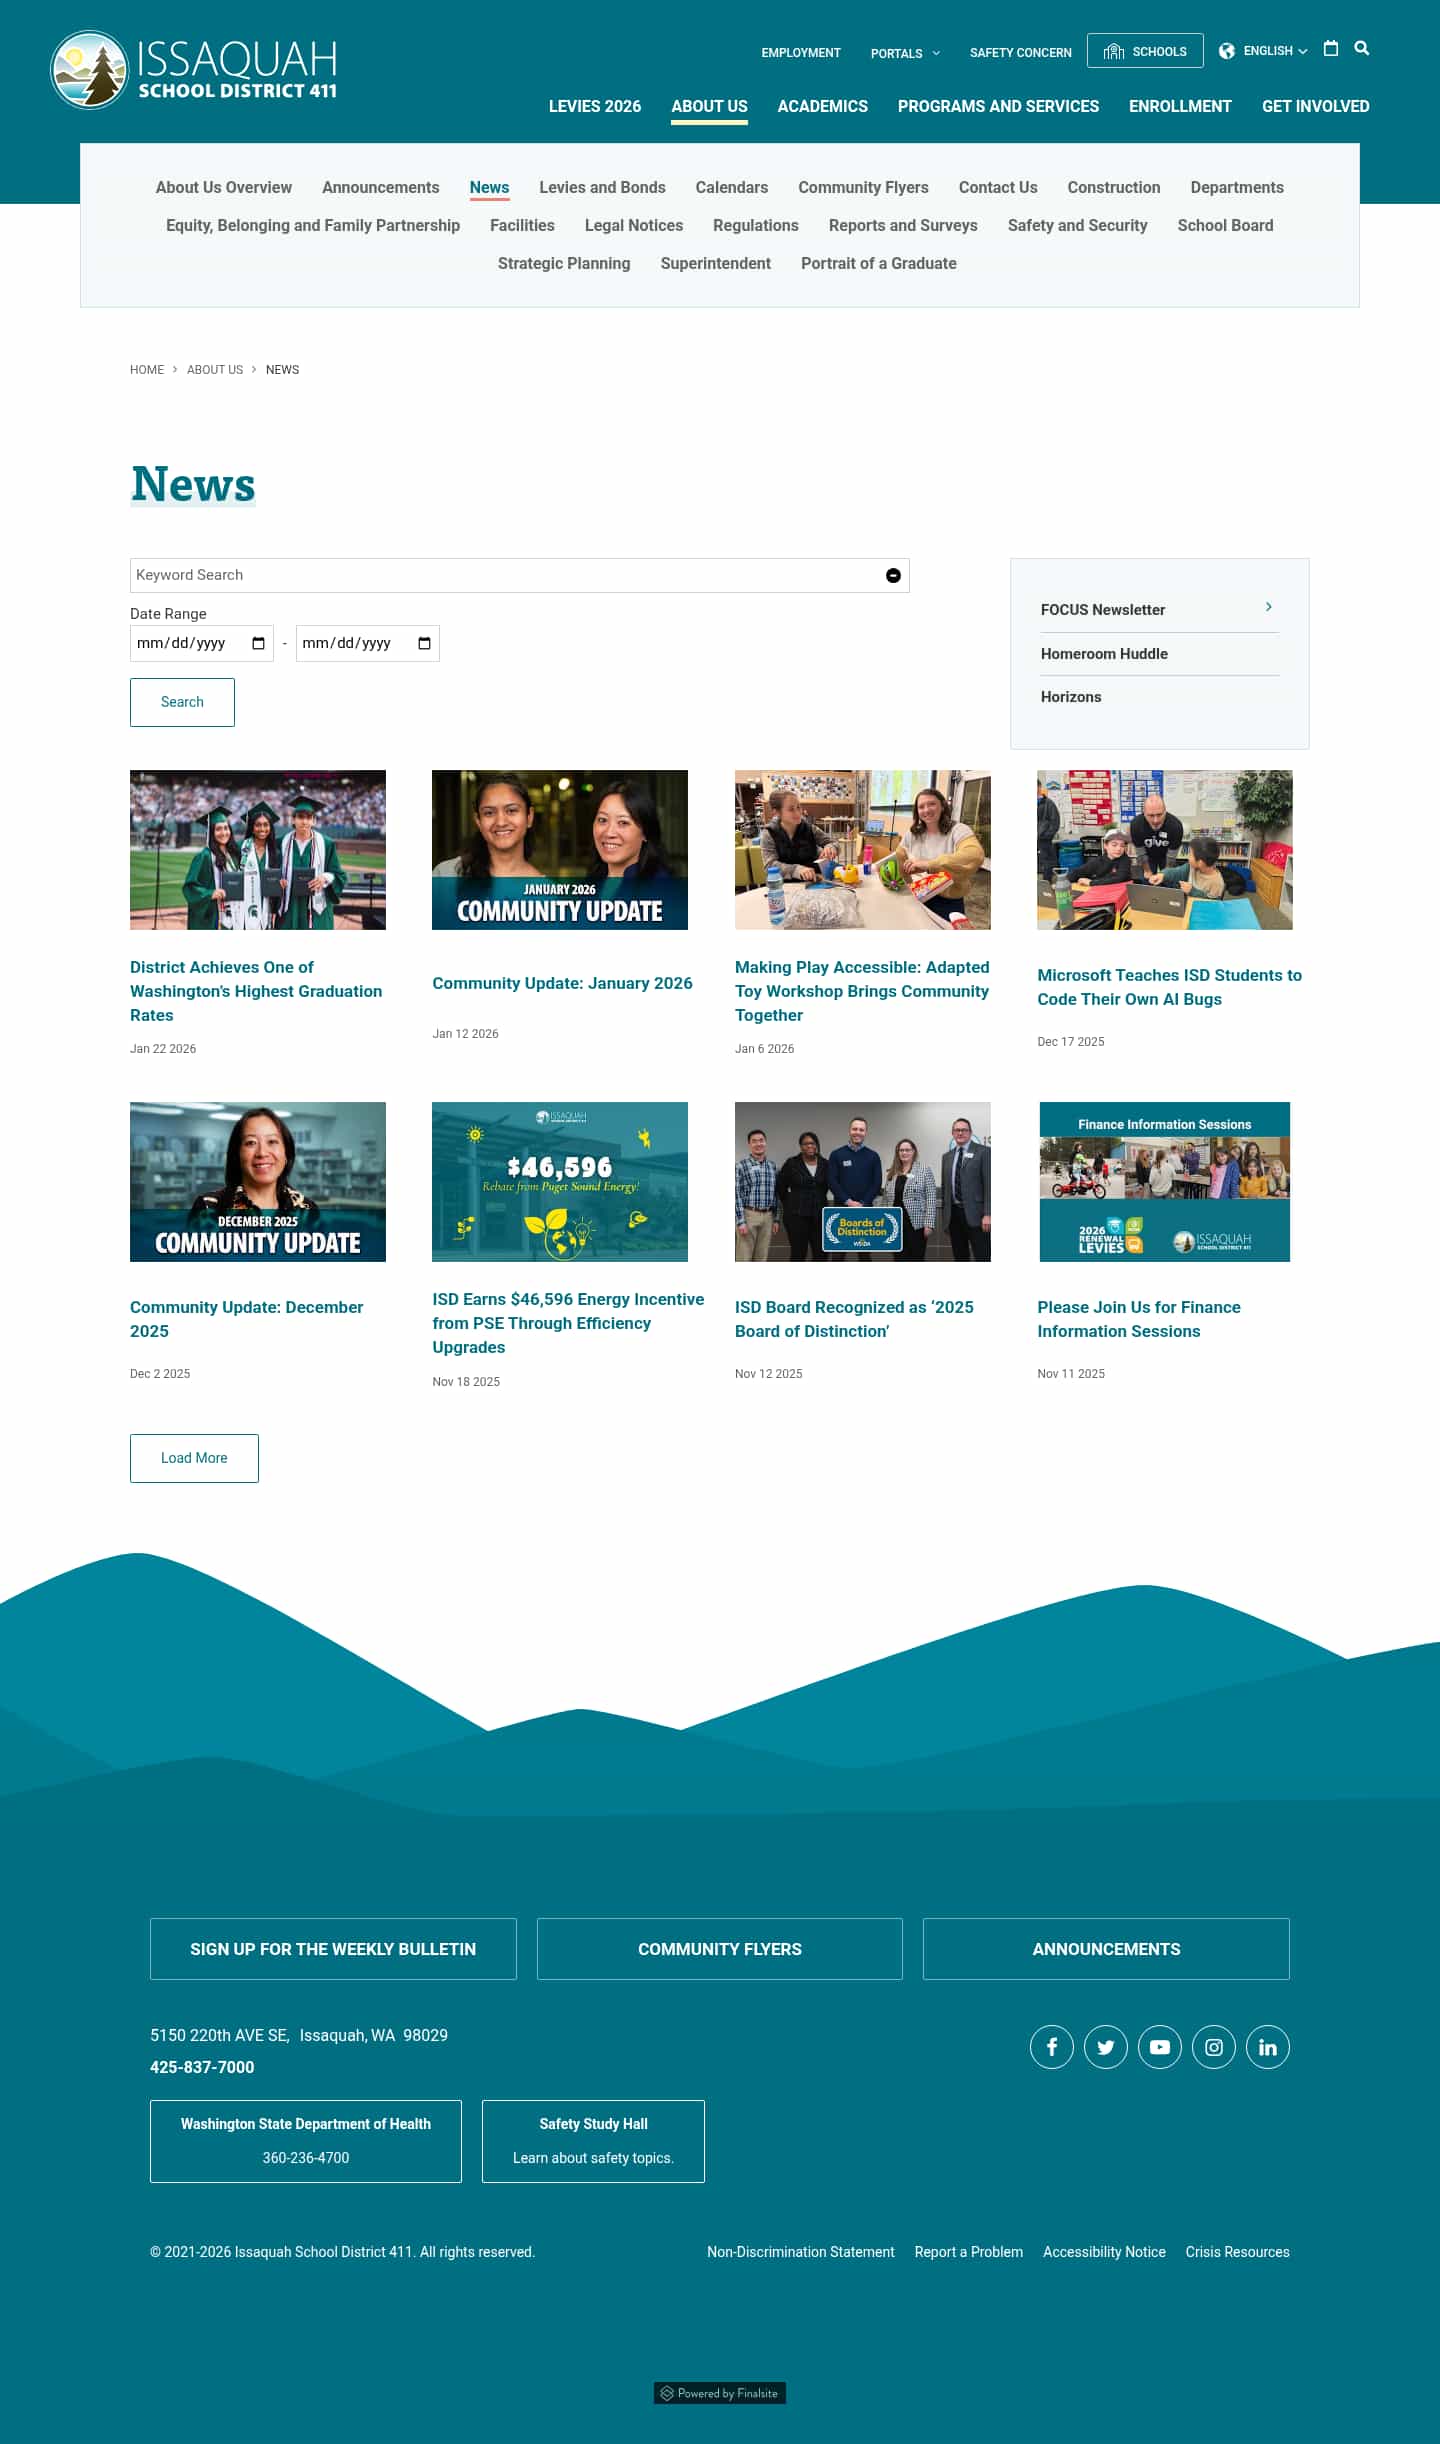This screenshot has height=2444, width=1440.
Task: Read ISD Board of Distinction article
Action: 854,1319
